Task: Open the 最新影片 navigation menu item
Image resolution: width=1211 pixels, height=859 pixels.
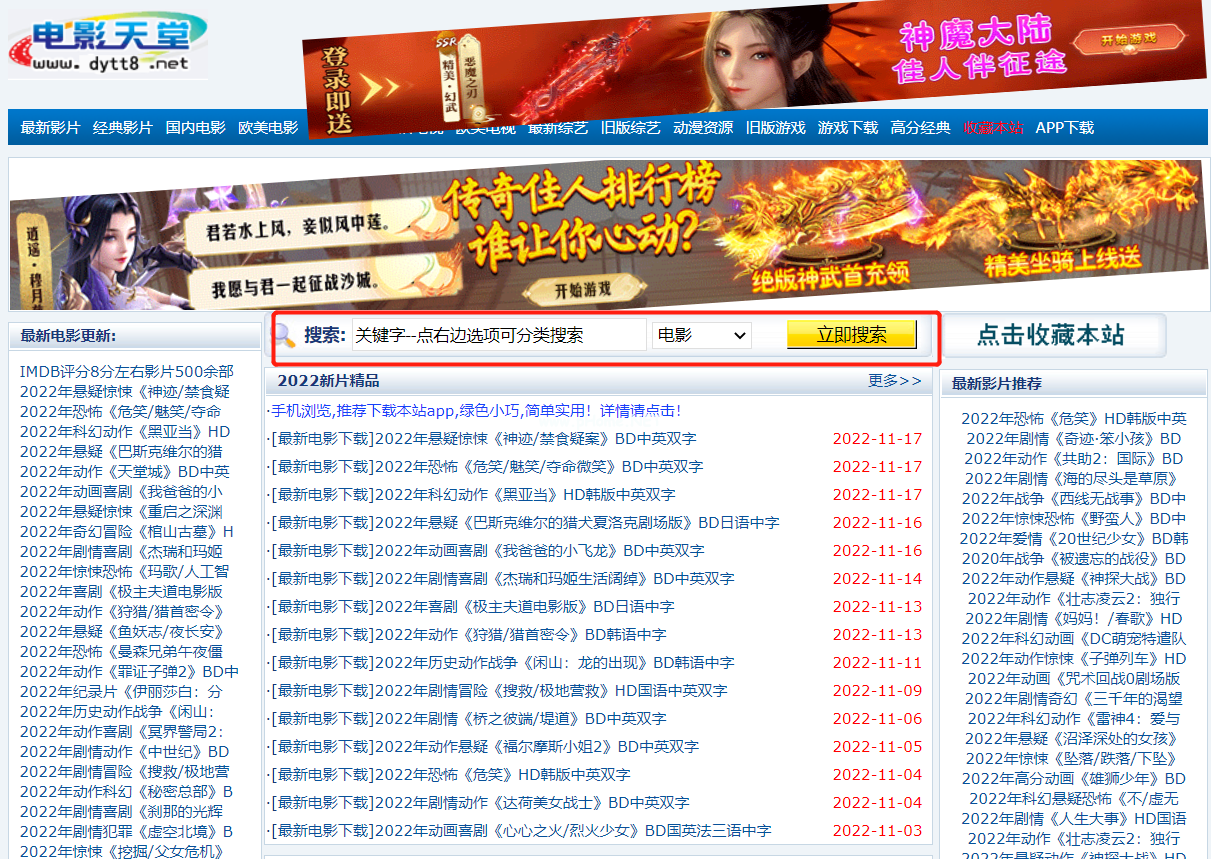Action: (x=50, y=128)
